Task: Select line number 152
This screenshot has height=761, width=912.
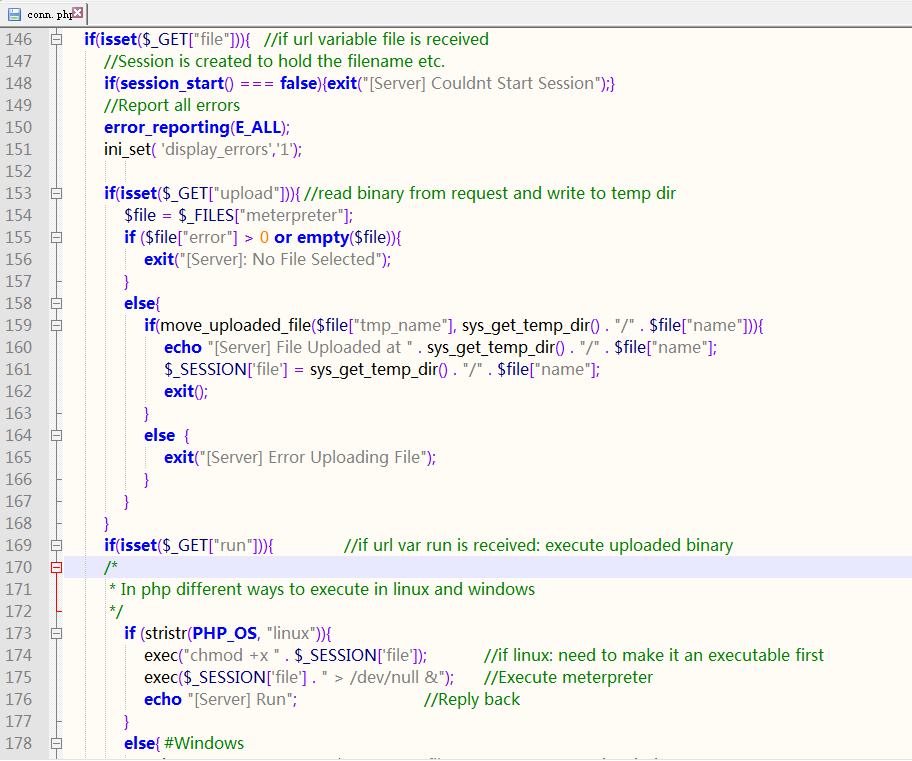Action: click(x=19, y=172)
